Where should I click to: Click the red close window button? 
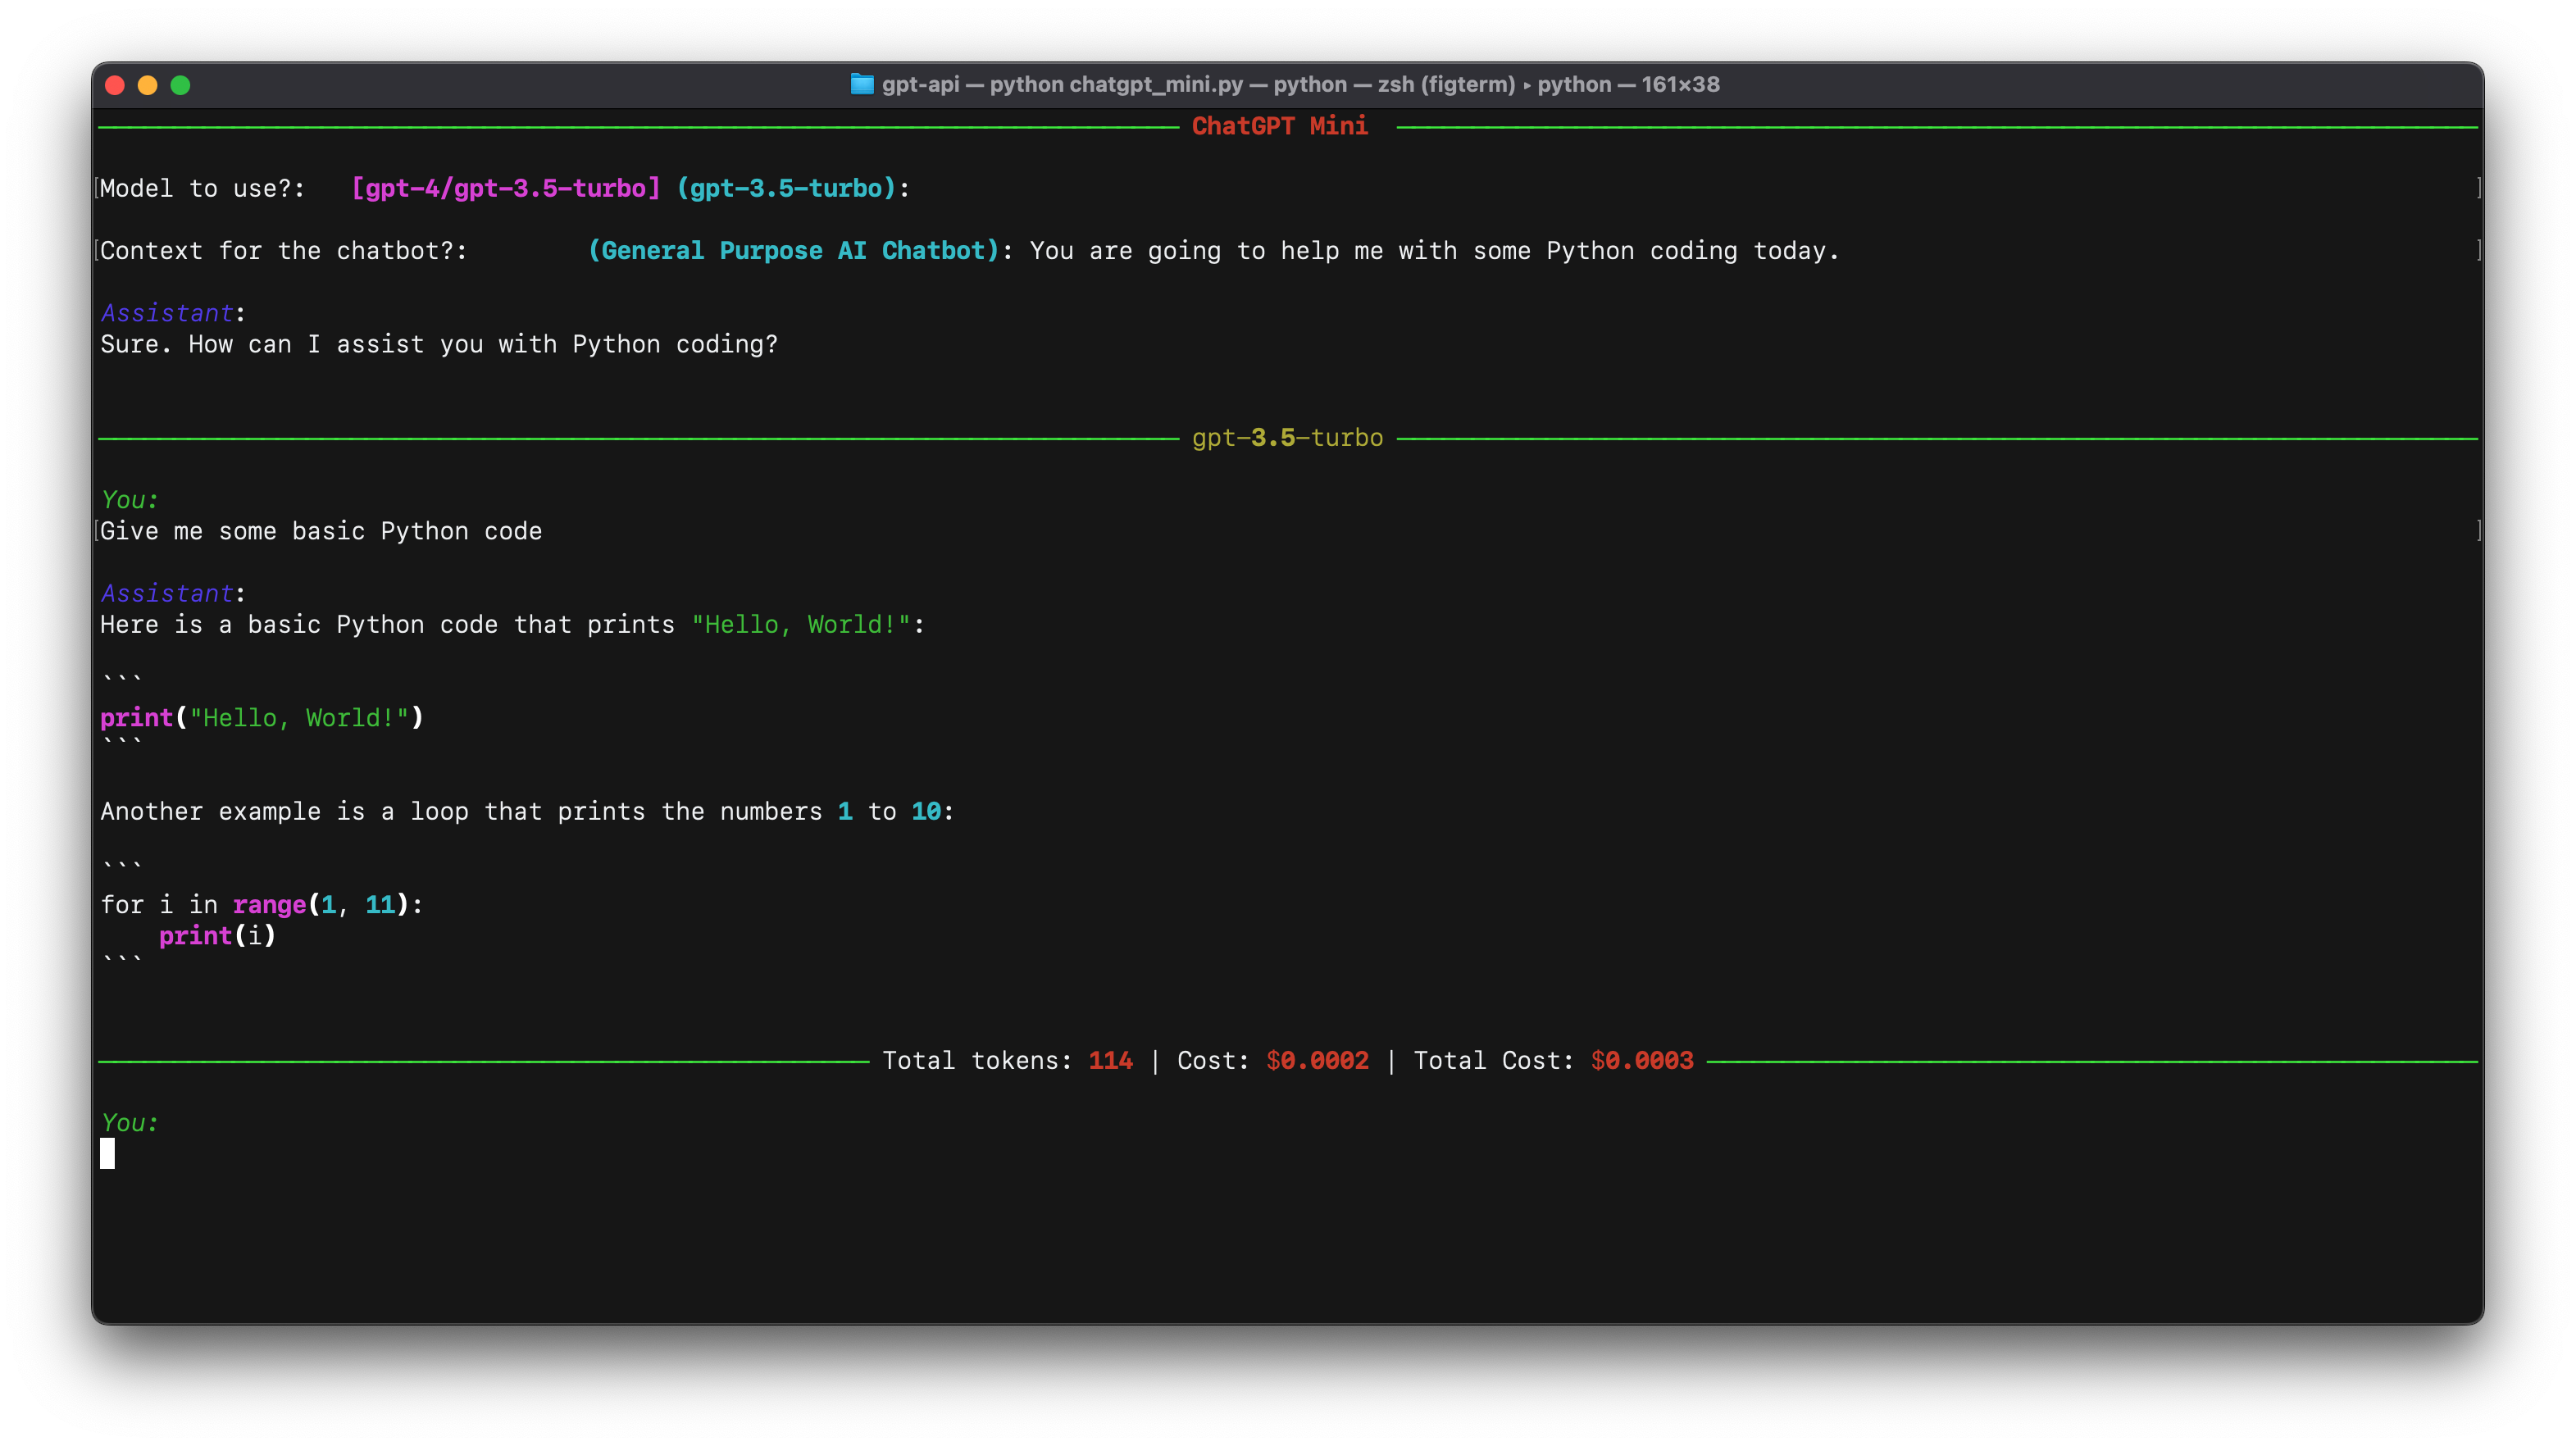click(115, 85)
